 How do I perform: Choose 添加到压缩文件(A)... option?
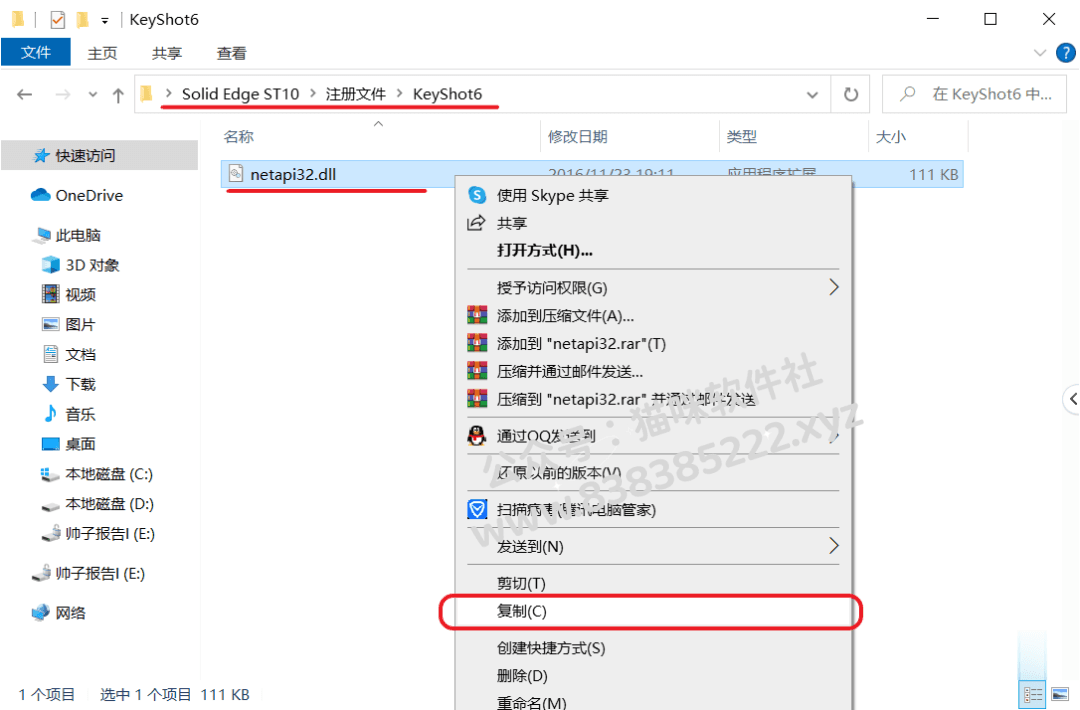[653, 316]
